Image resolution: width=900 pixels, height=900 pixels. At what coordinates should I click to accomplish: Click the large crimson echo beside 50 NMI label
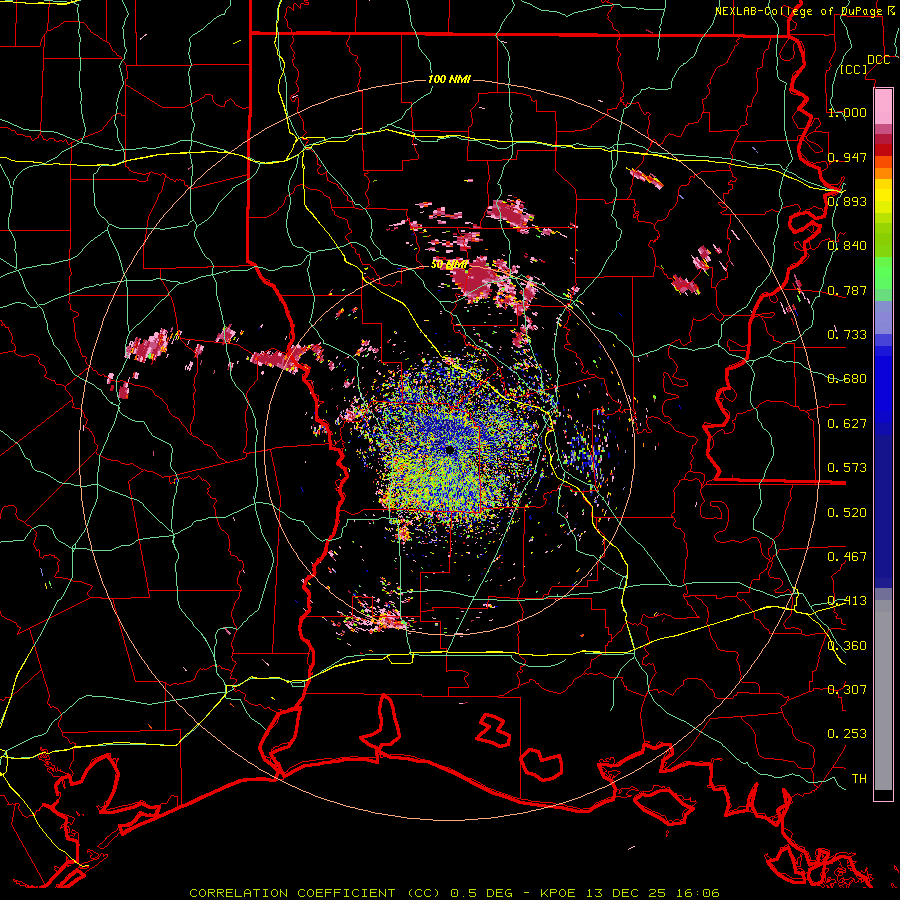(x=473, y=281)
